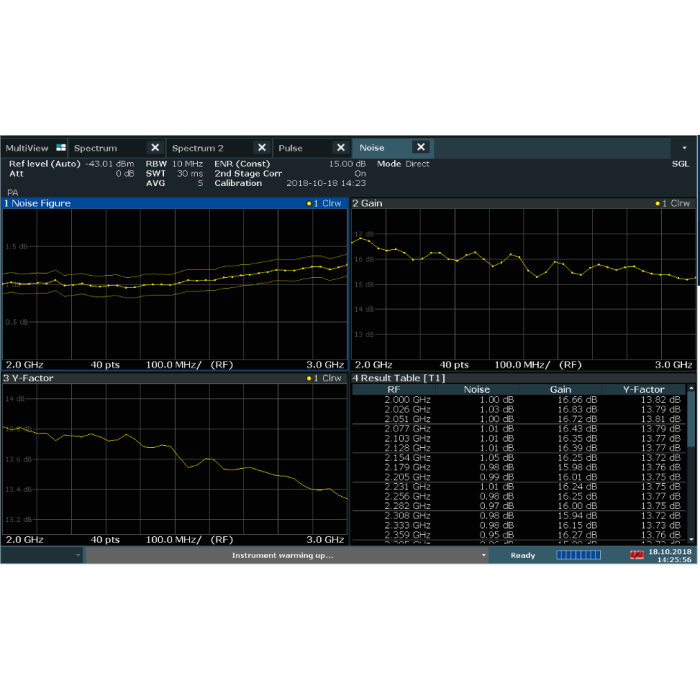The height and width of the screenshot is (700, 700).
Task: Click the Y-Factor column header in table
Action: coord(643,389)
